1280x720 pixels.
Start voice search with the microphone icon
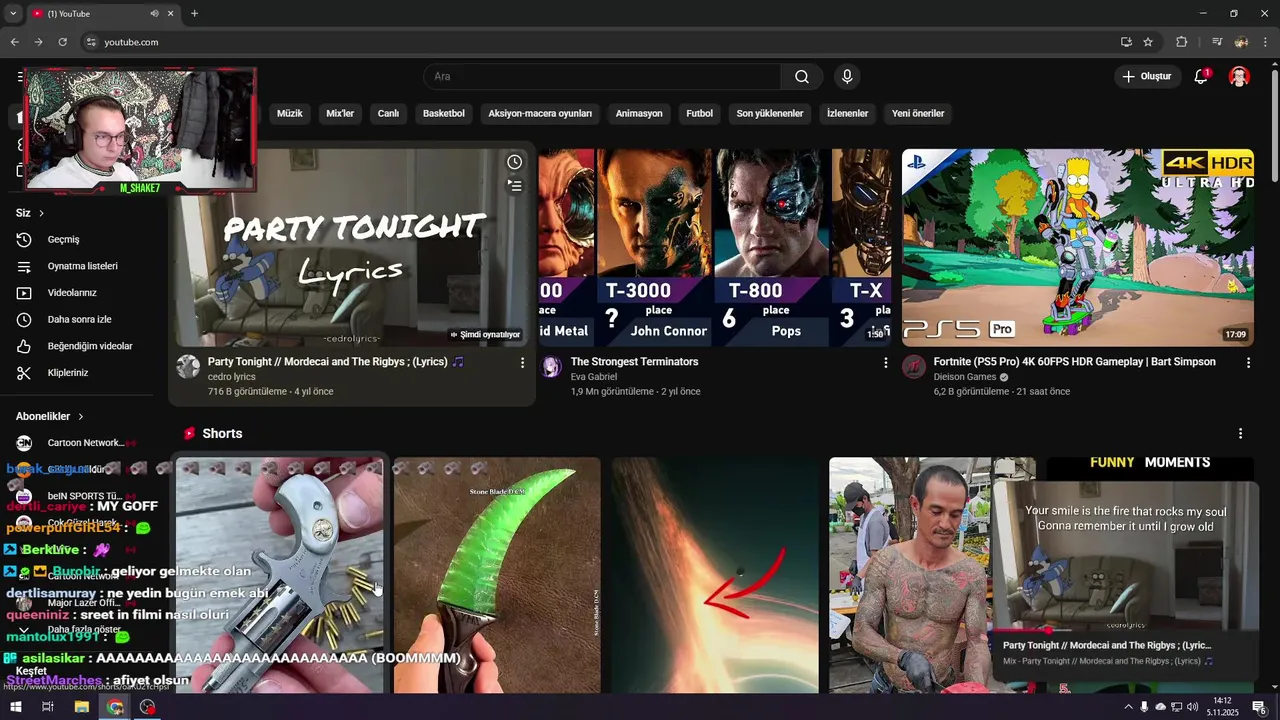(x=847, y=77)
